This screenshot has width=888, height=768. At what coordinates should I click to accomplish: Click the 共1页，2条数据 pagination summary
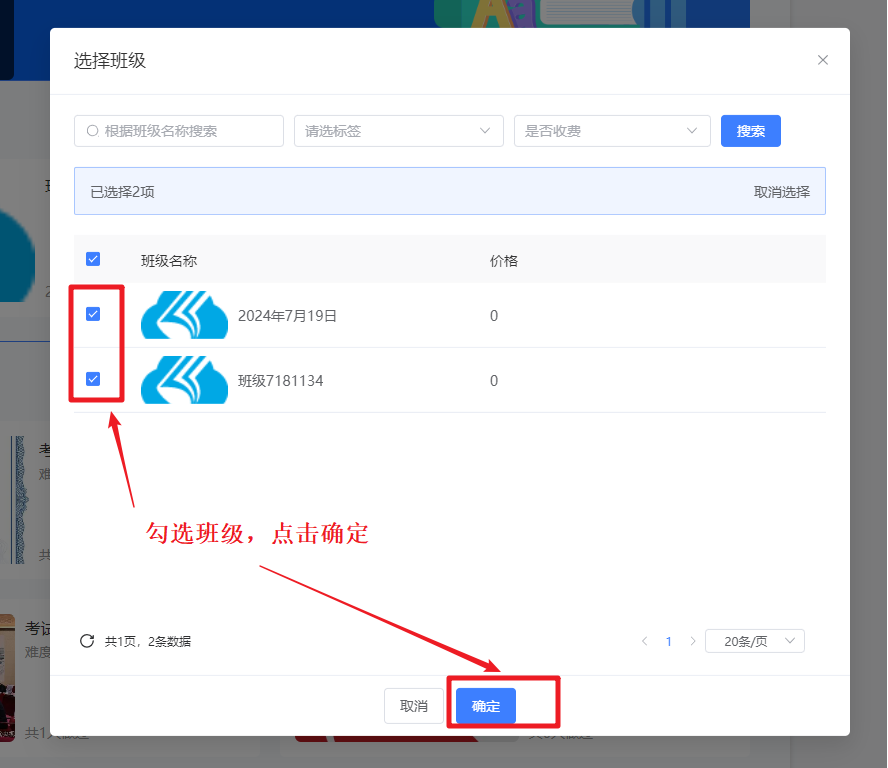coord(148,641)
